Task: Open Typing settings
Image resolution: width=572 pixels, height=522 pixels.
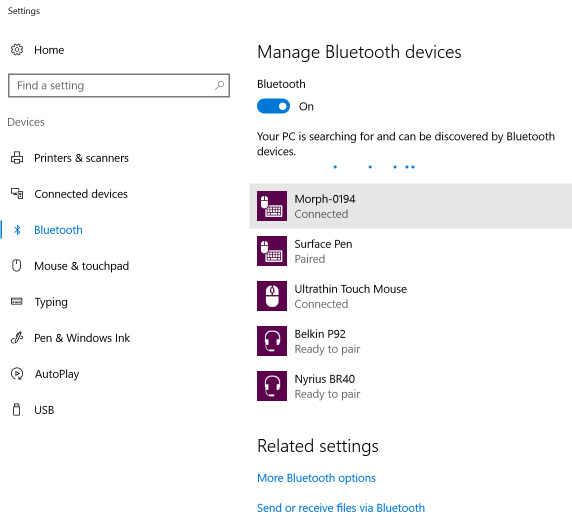Action: click(51, 302)
